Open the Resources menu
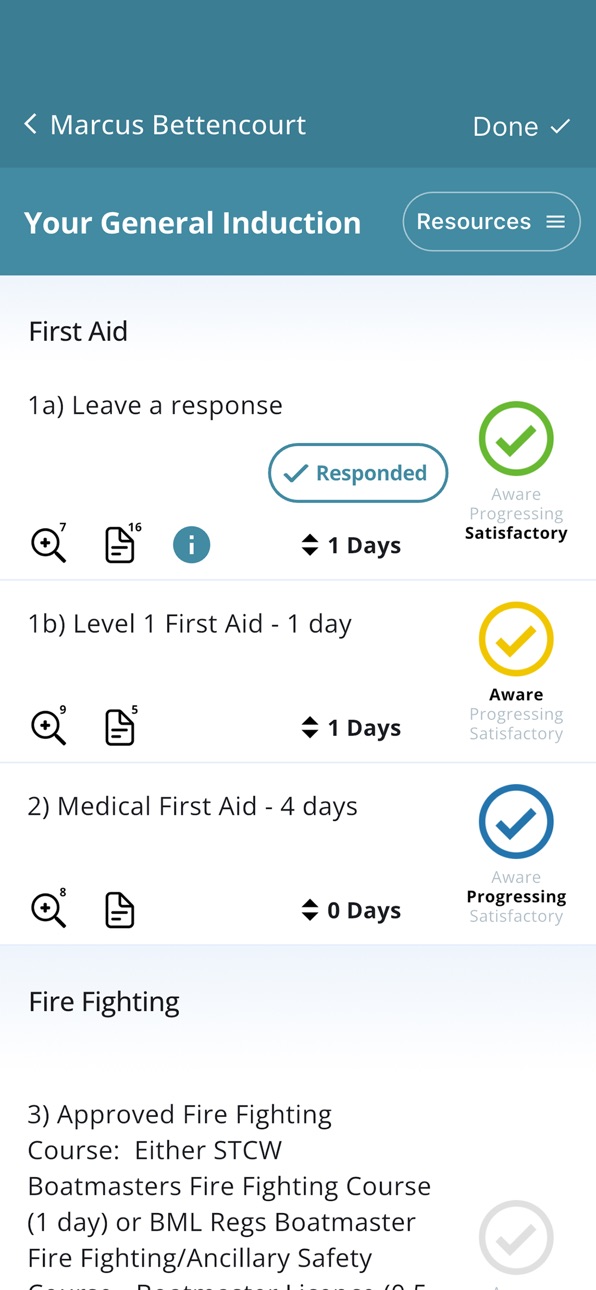The width and height of the screenshot is (596, 1290). [x=492, y=222]
